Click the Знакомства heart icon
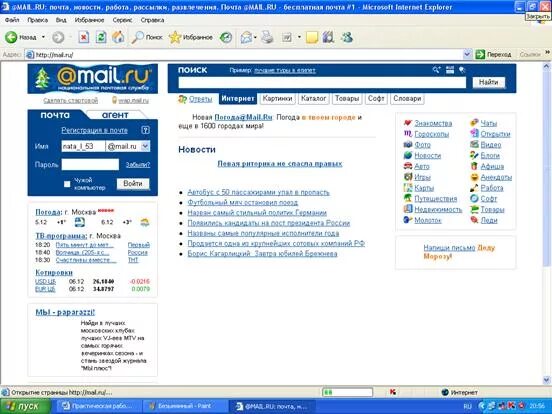Viewport: 552px width, 414px height. click(408, 123)
